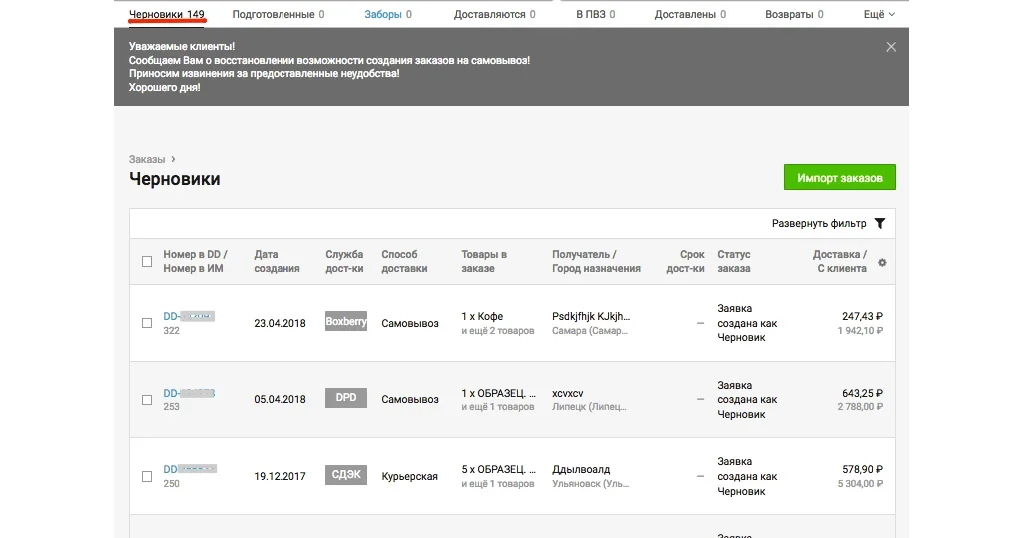Click delivery price 578,90 ₽

[x=862, y=469]
